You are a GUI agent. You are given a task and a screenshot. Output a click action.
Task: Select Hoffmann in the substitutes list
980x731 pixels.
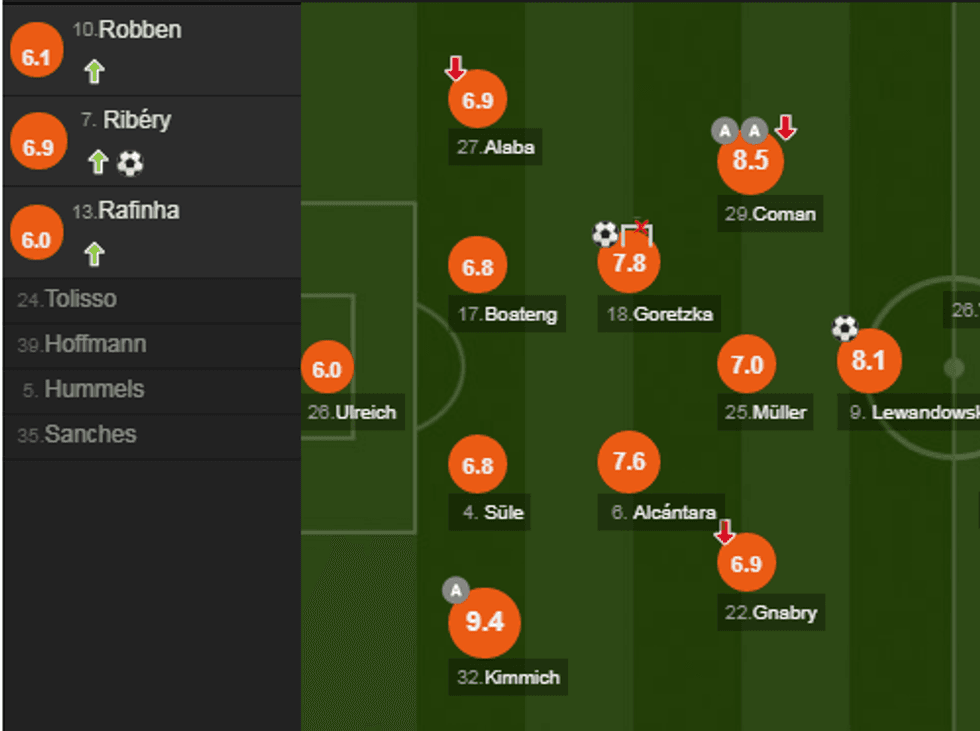coord(95,344)
